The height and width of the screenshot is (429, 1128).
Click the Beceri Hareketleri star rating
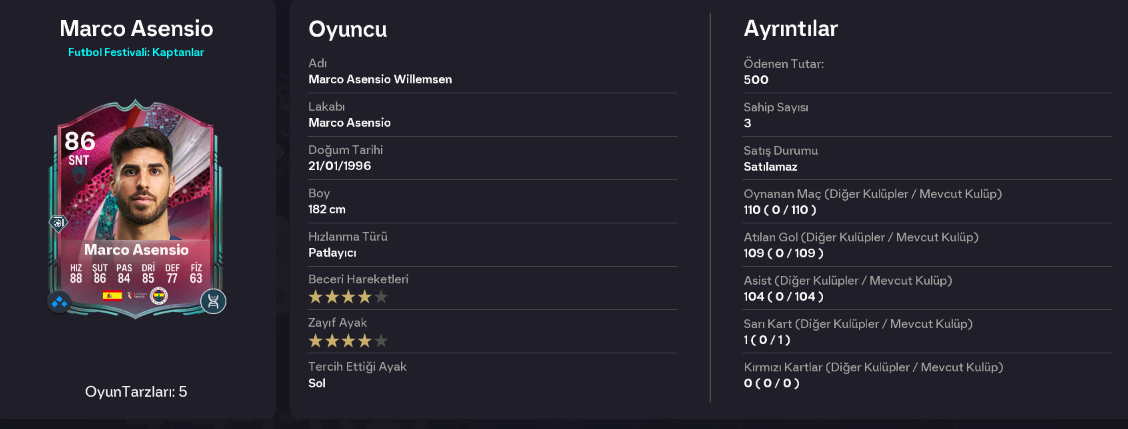pyautogui.click(x=348, y=297)
